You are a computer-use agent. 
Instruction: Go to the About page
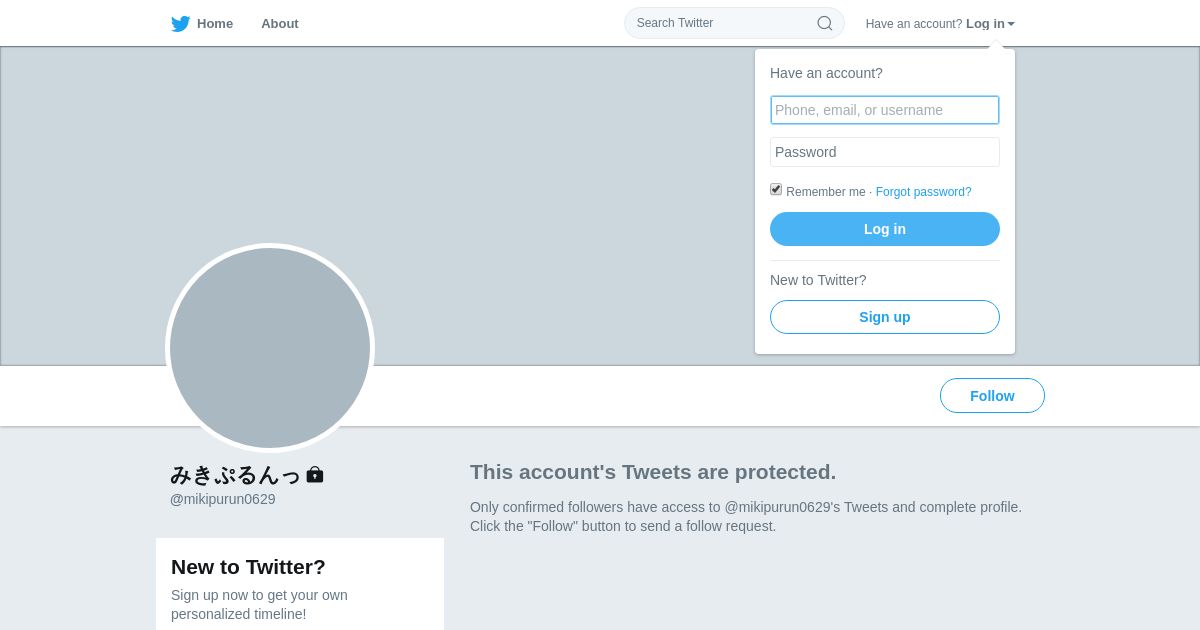click(x=280, y=24)
